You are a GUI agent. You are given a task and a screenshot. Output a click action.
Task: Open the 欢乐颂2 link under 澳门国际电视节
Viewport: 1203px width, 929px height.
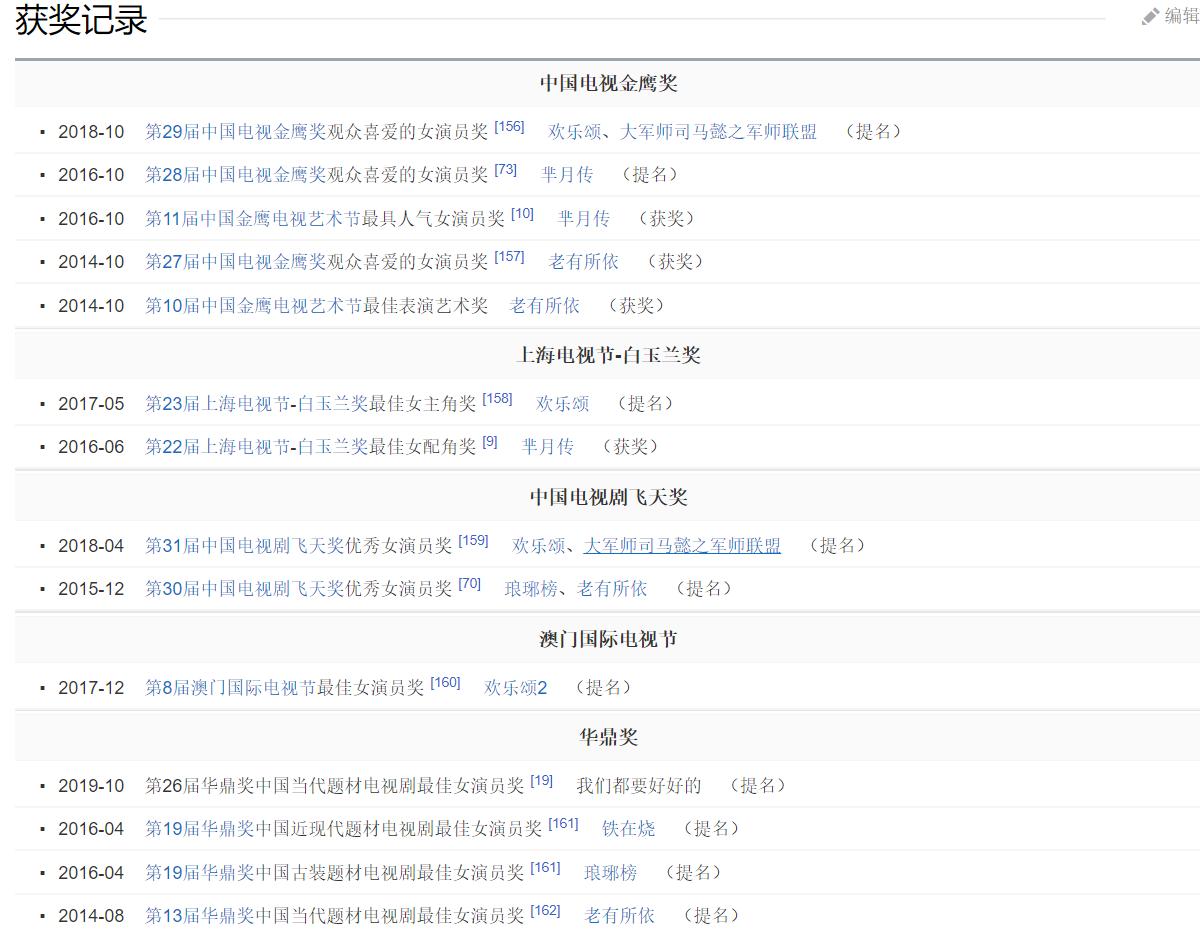click(517, 688)
